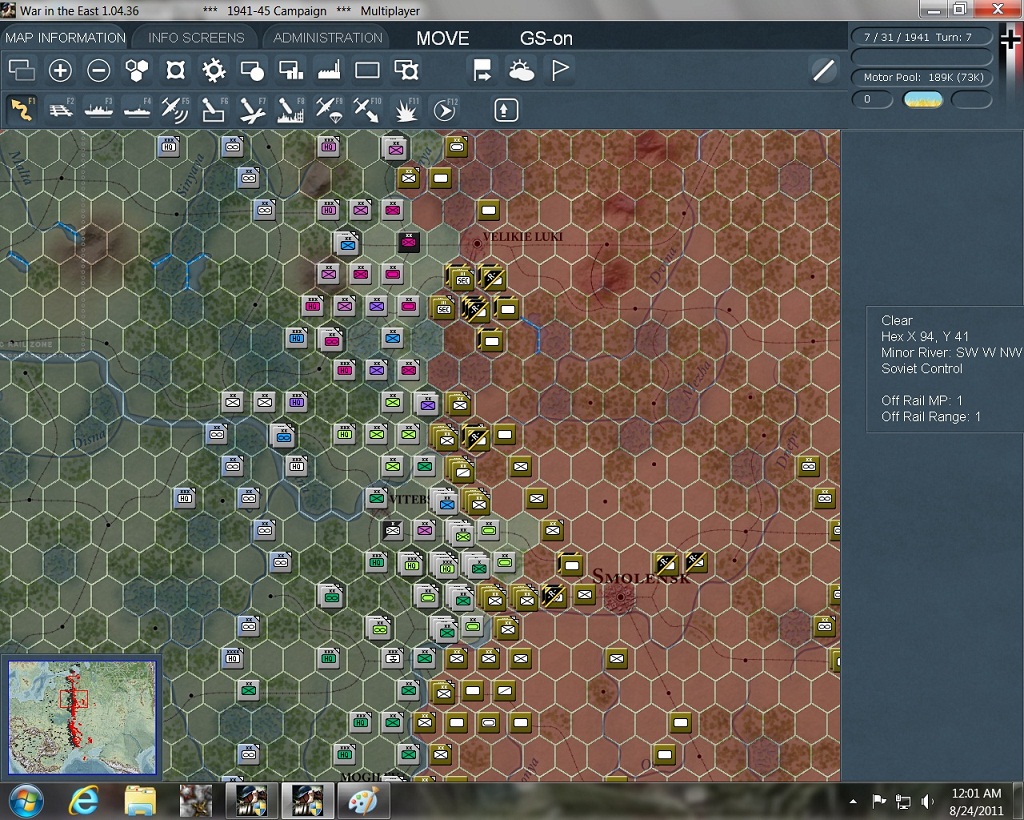This screenshot has height=820, width=1024.
Task: Click the minimap overview thumbnail
Action: [82, 716]
